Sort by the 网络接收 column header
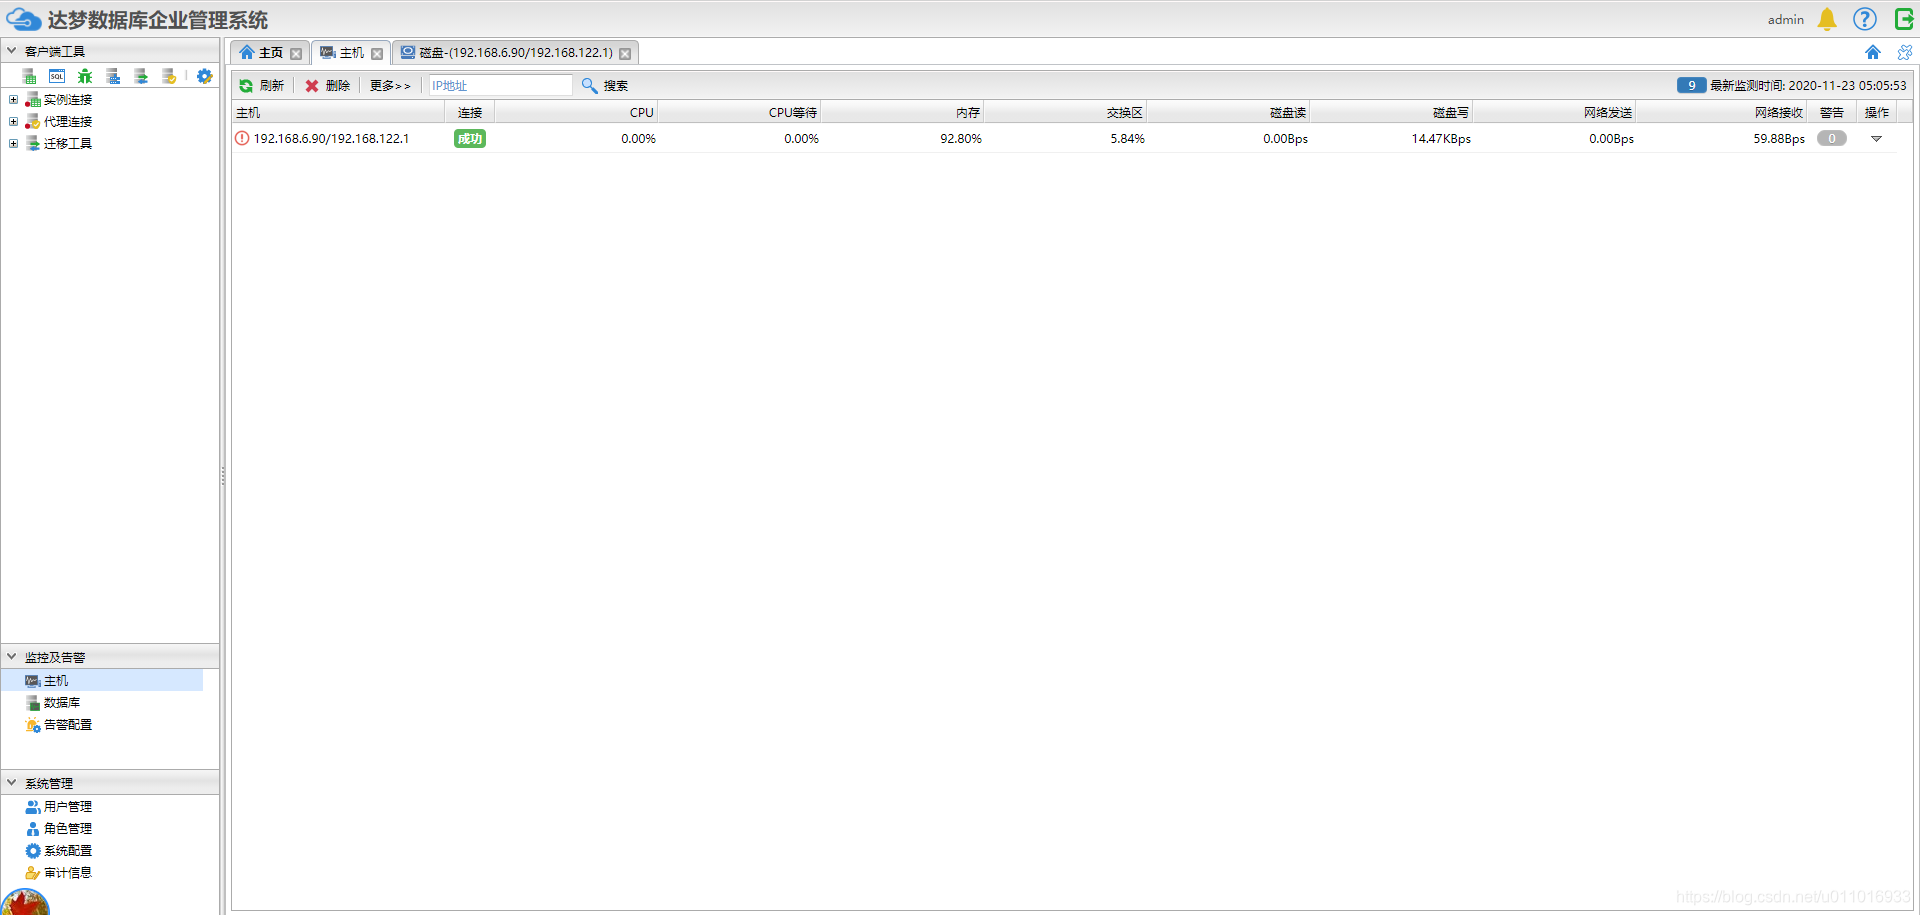This screenshot has height=915, width=1920. pyautogui.click(x=1721, y=112)
